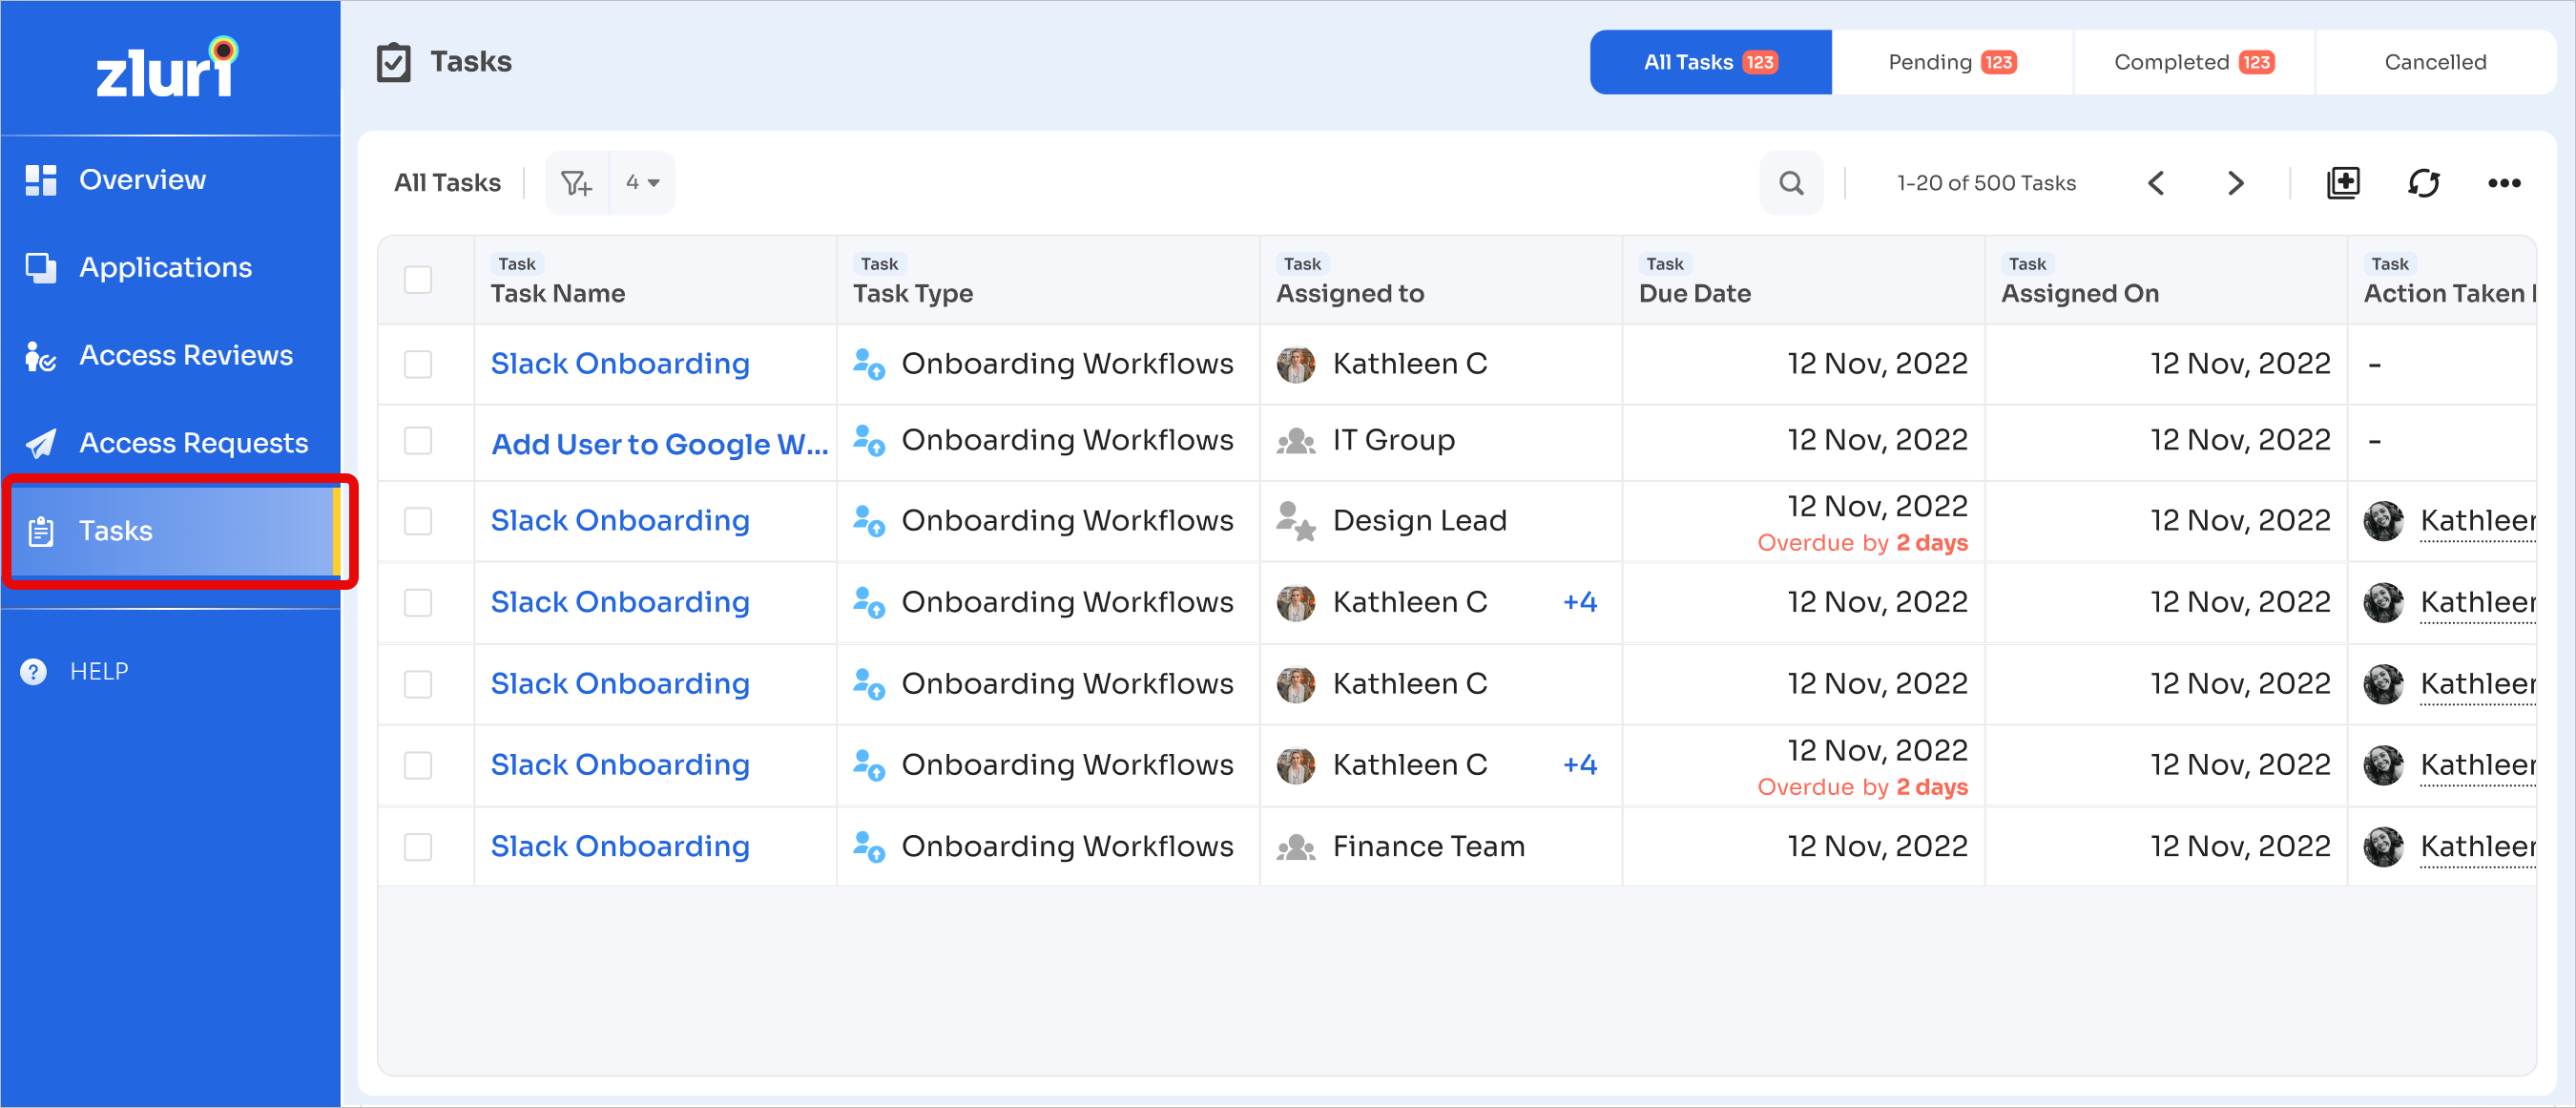
Task: Go to previous page of tasks
Action: pos(2156,183)
